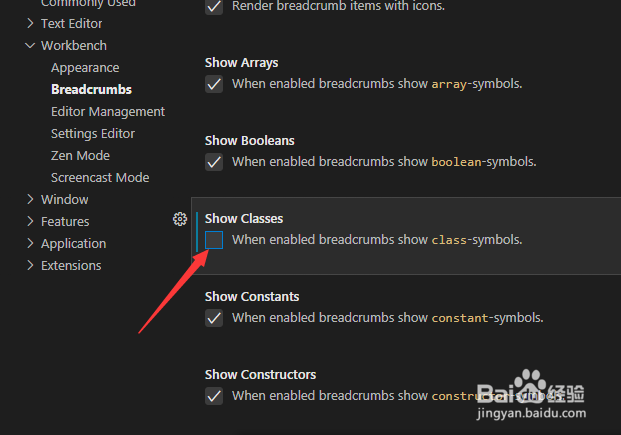This screenshot has width=621, height=435.
Task: Enable the Show Classes checkbox
Action: click(x=214, y=240)
